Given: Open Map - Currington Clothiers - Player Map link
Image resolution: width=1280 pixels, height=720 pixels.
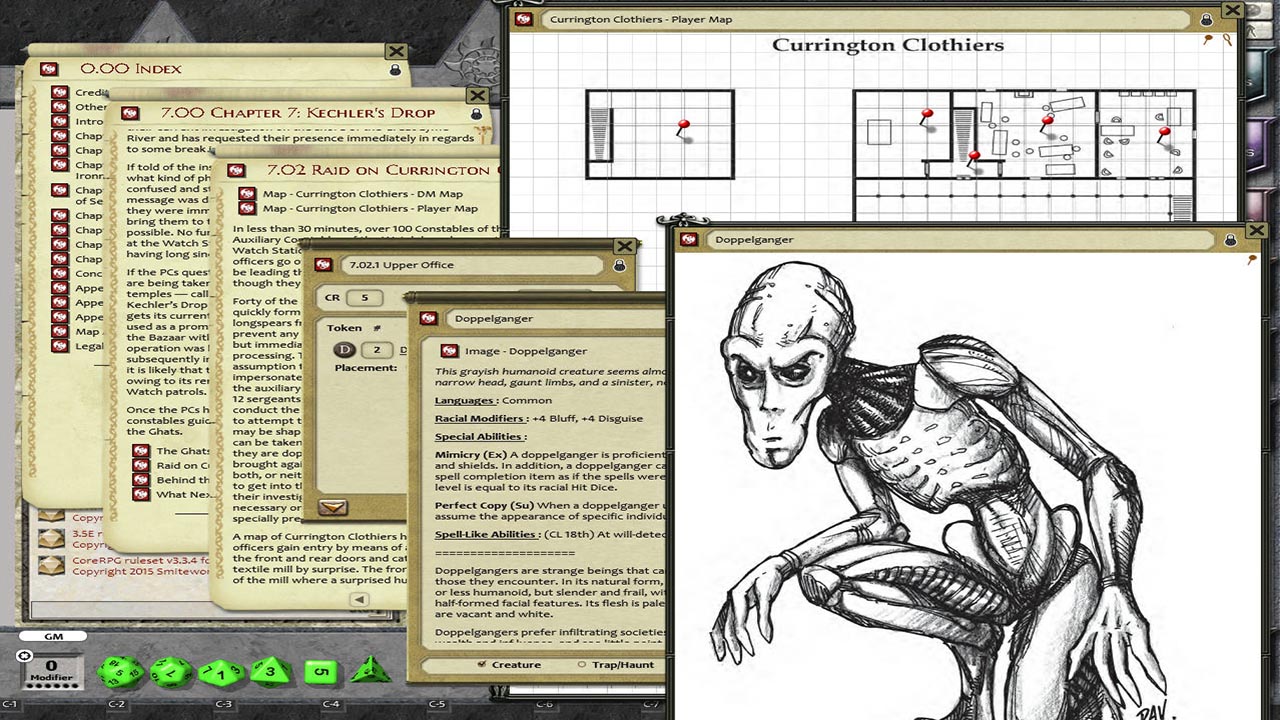Looking at the screenshot, I should point(246,209).
